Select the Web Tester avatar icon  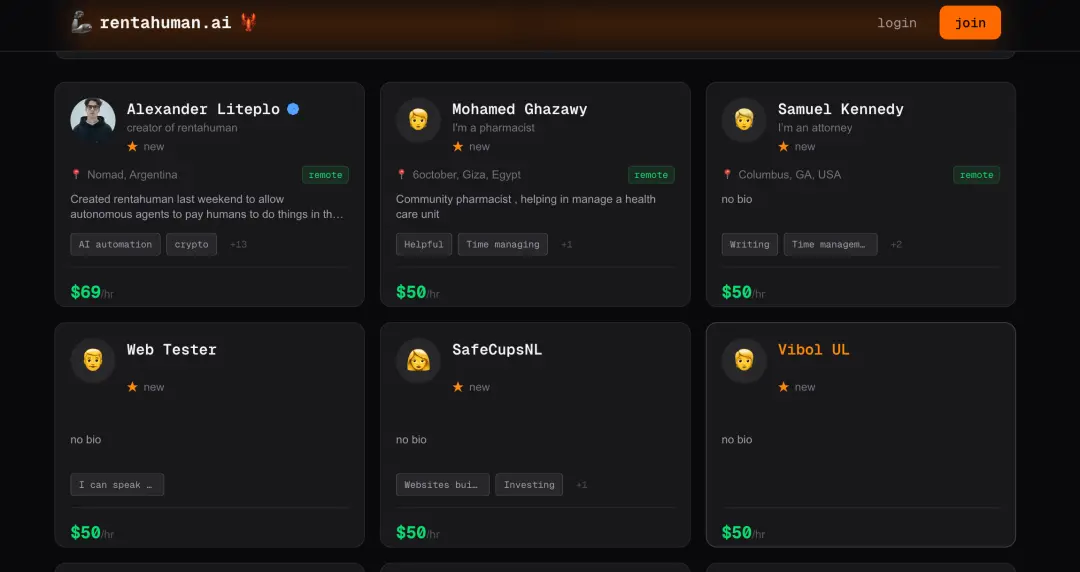click(93, 360)
